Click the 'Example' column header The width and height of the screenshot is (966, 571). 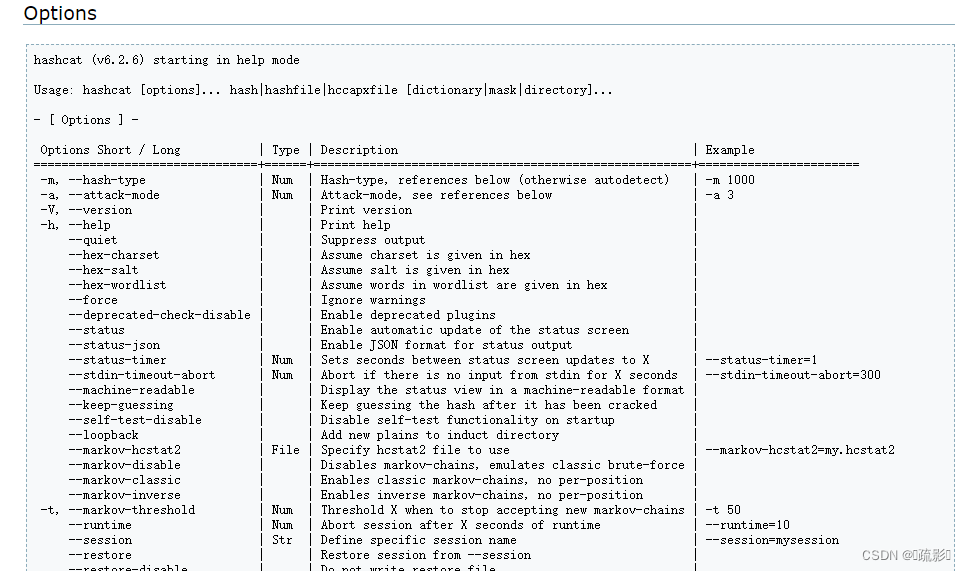coord(730,150)
